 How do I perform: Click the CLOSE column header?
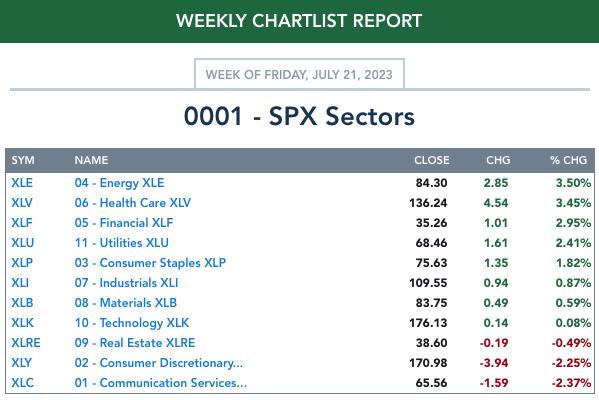tap(432, 160)
